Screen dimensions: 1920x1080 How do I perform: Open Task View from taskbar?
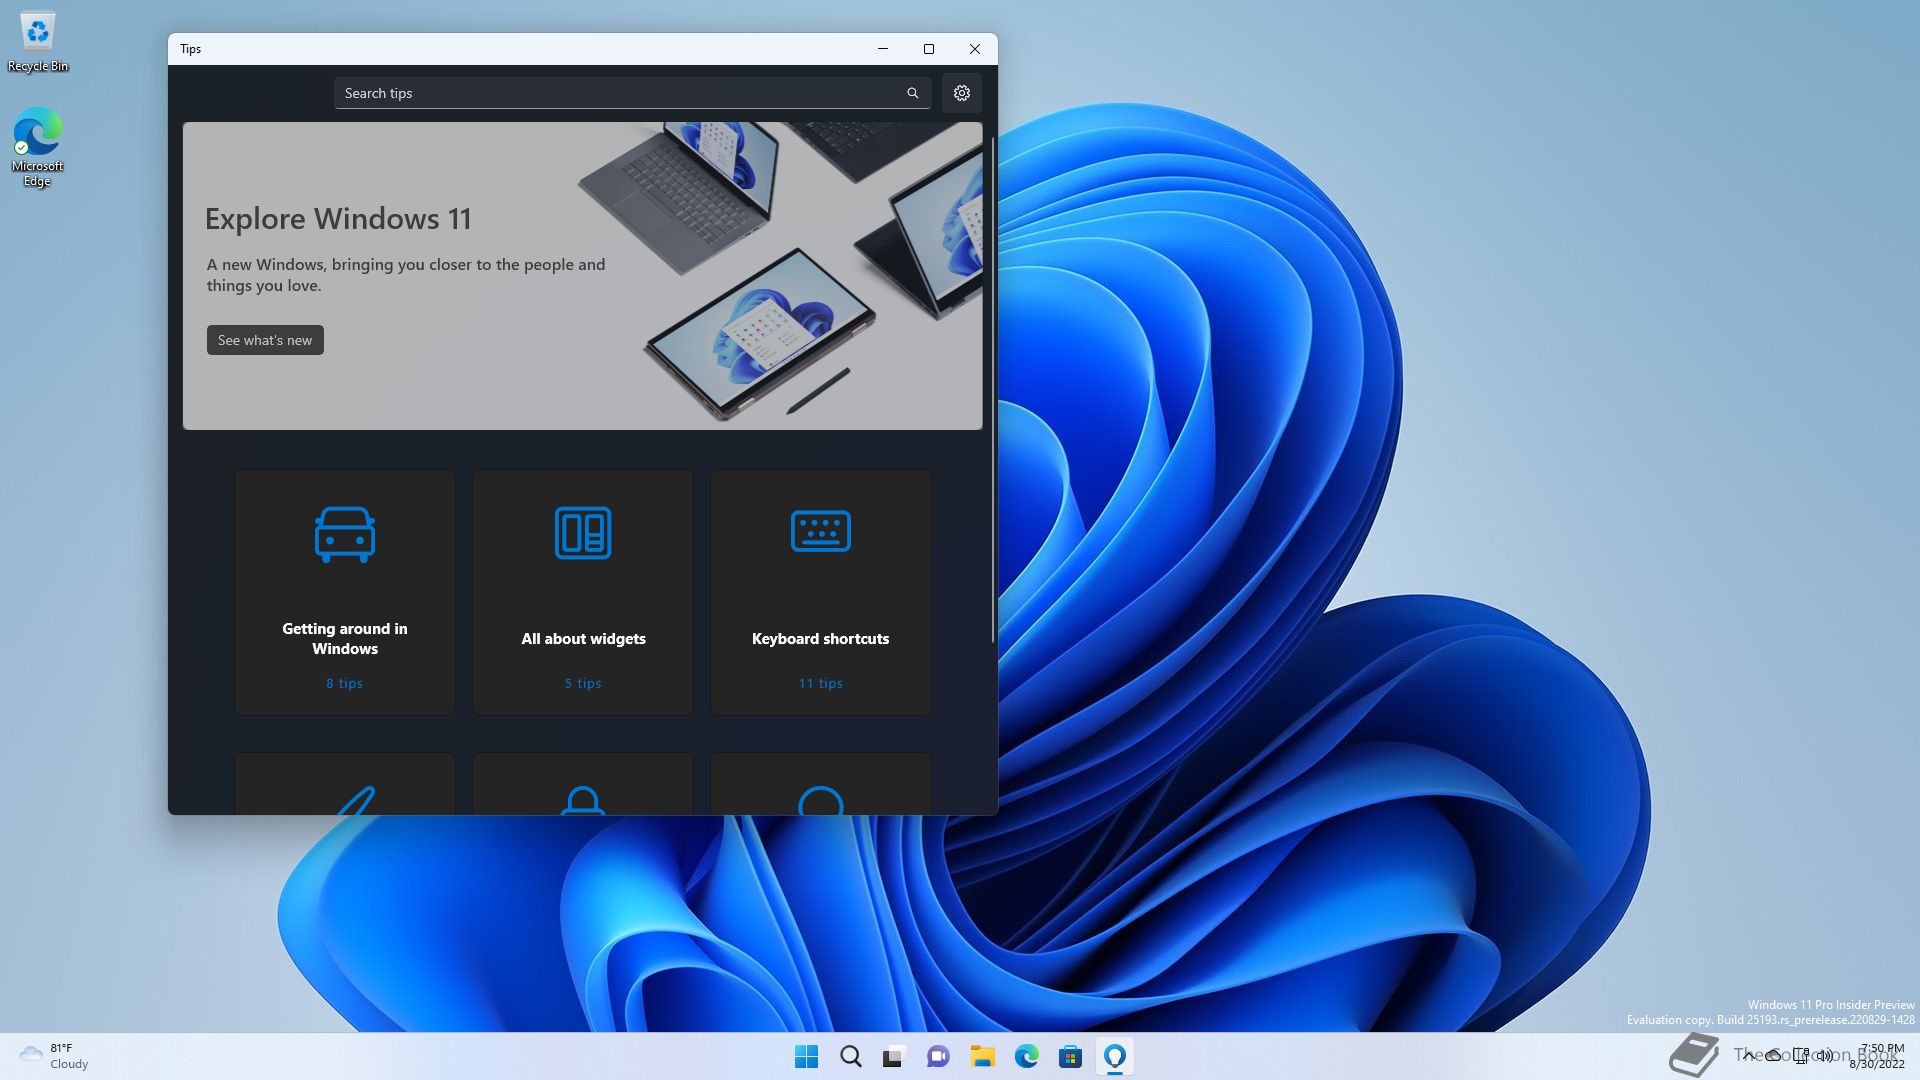(x=894, y=1056)
